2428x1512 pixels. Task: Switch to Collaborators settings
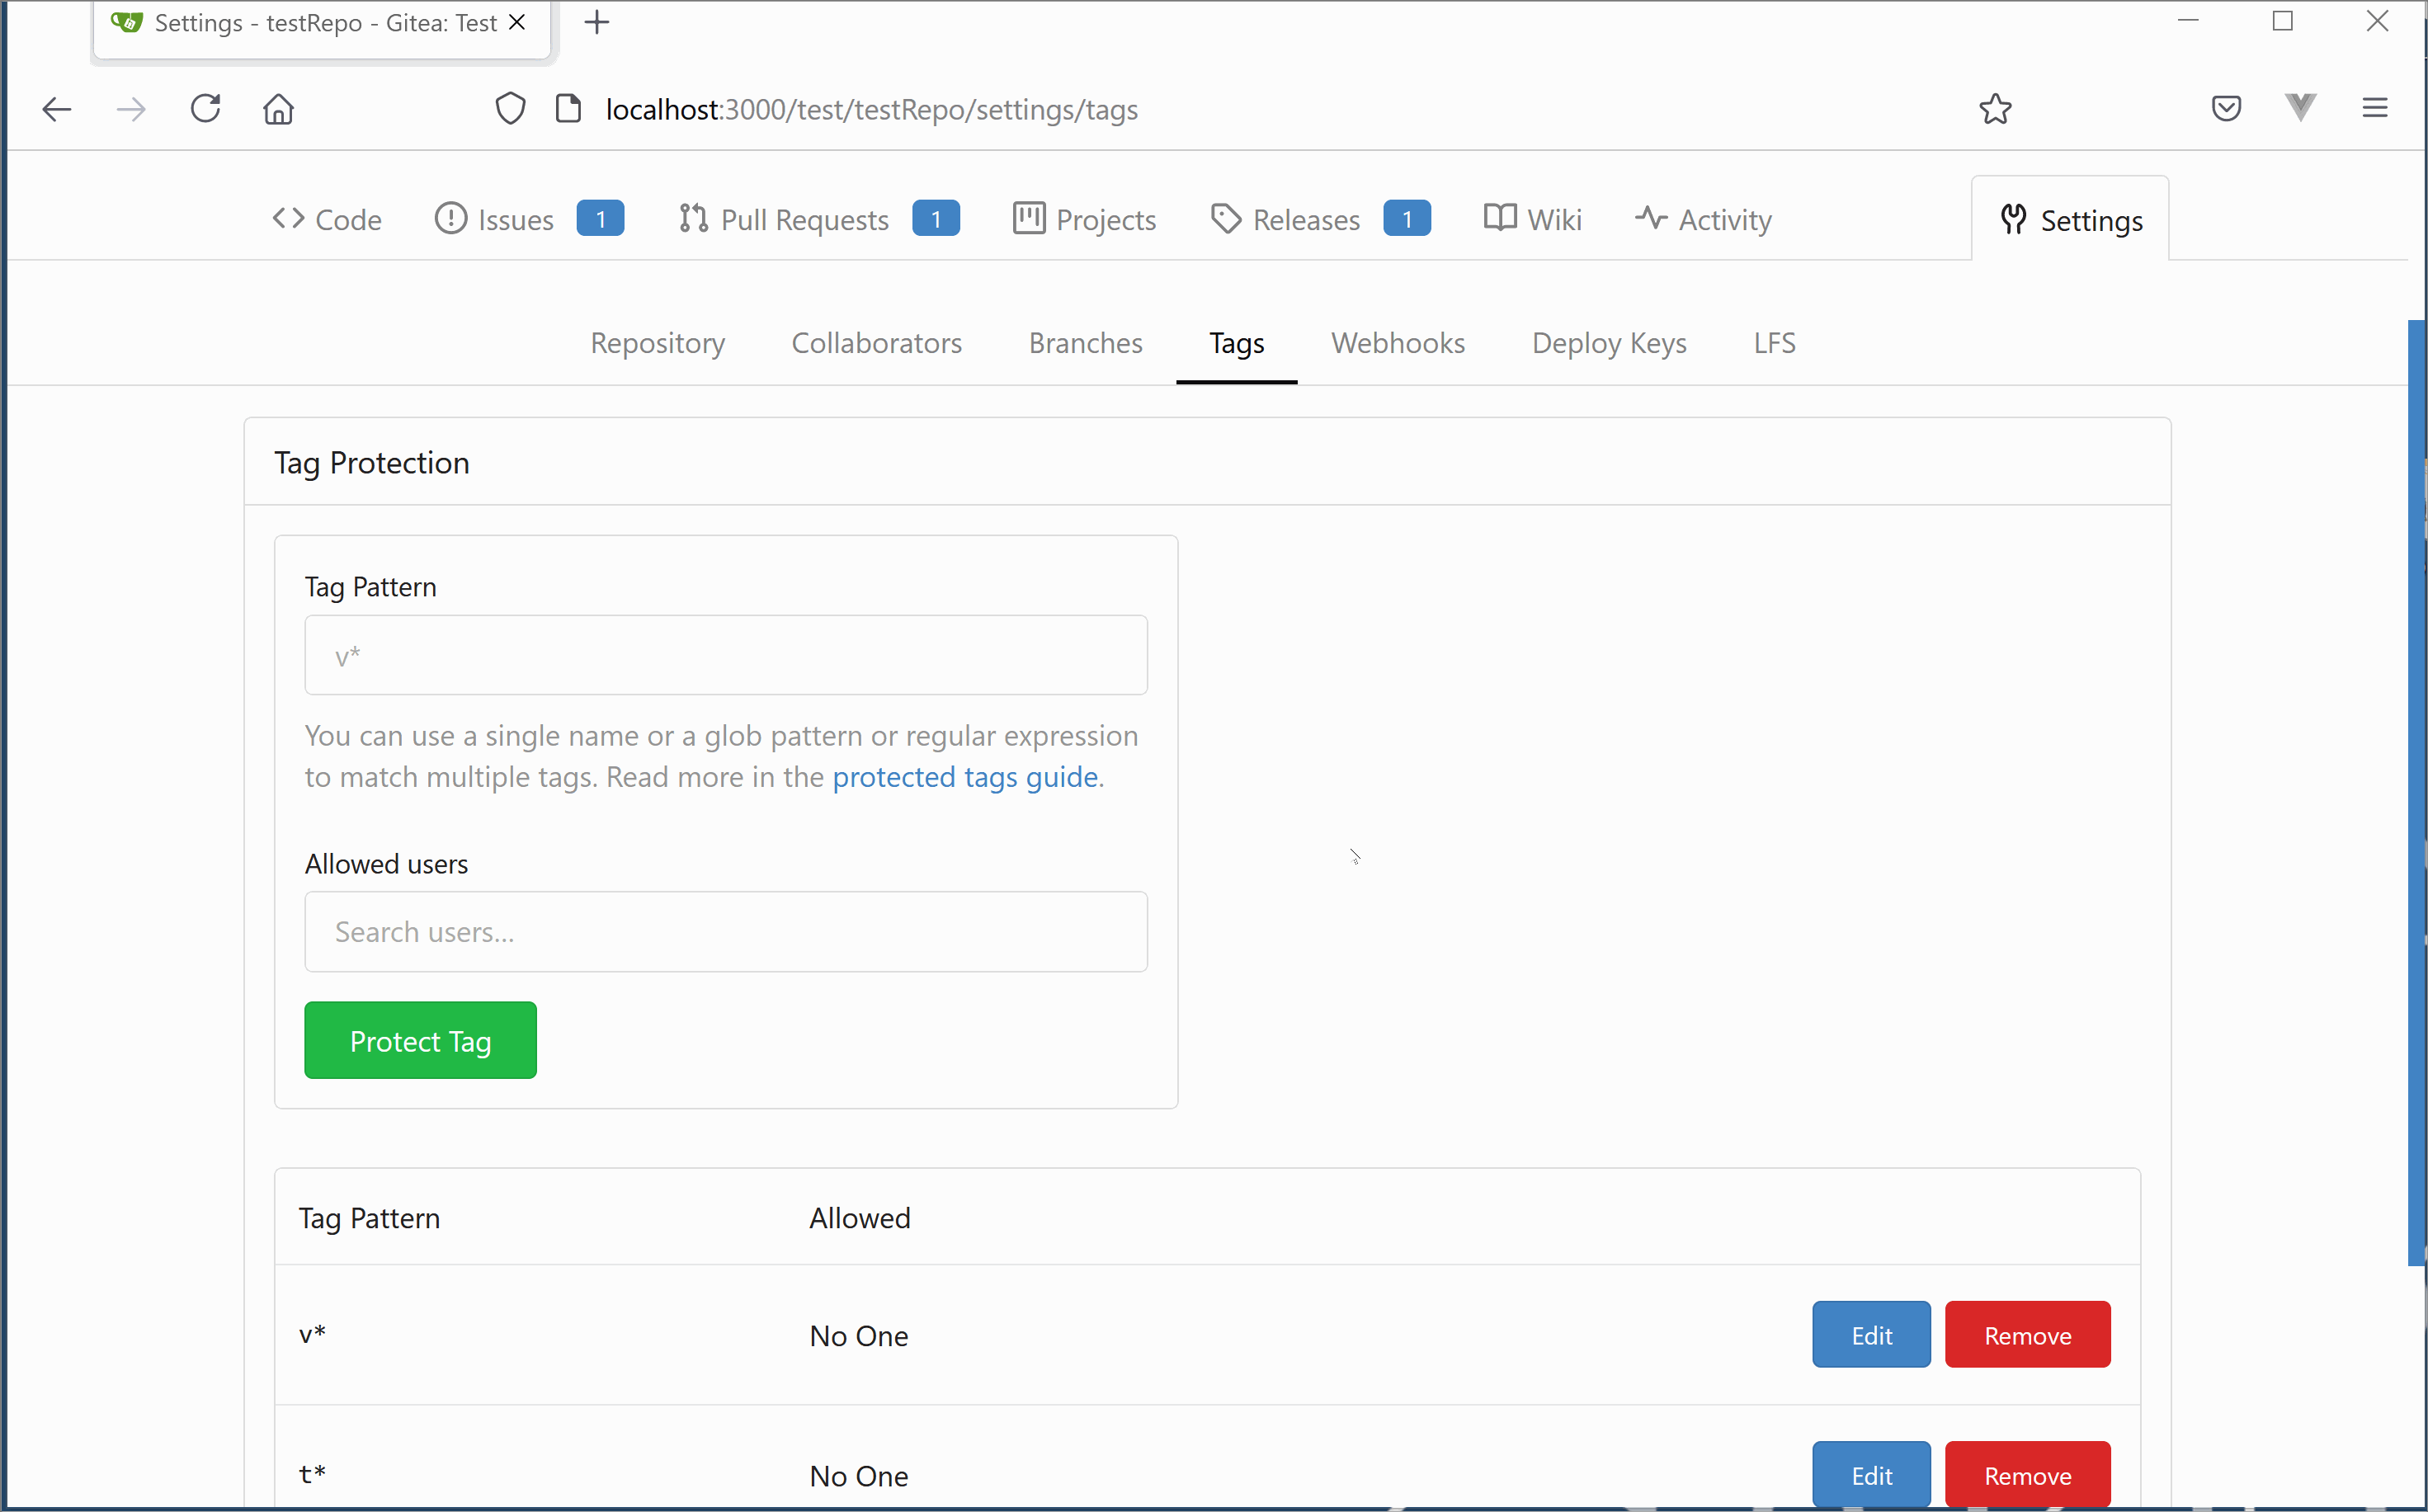pos(877,343)
